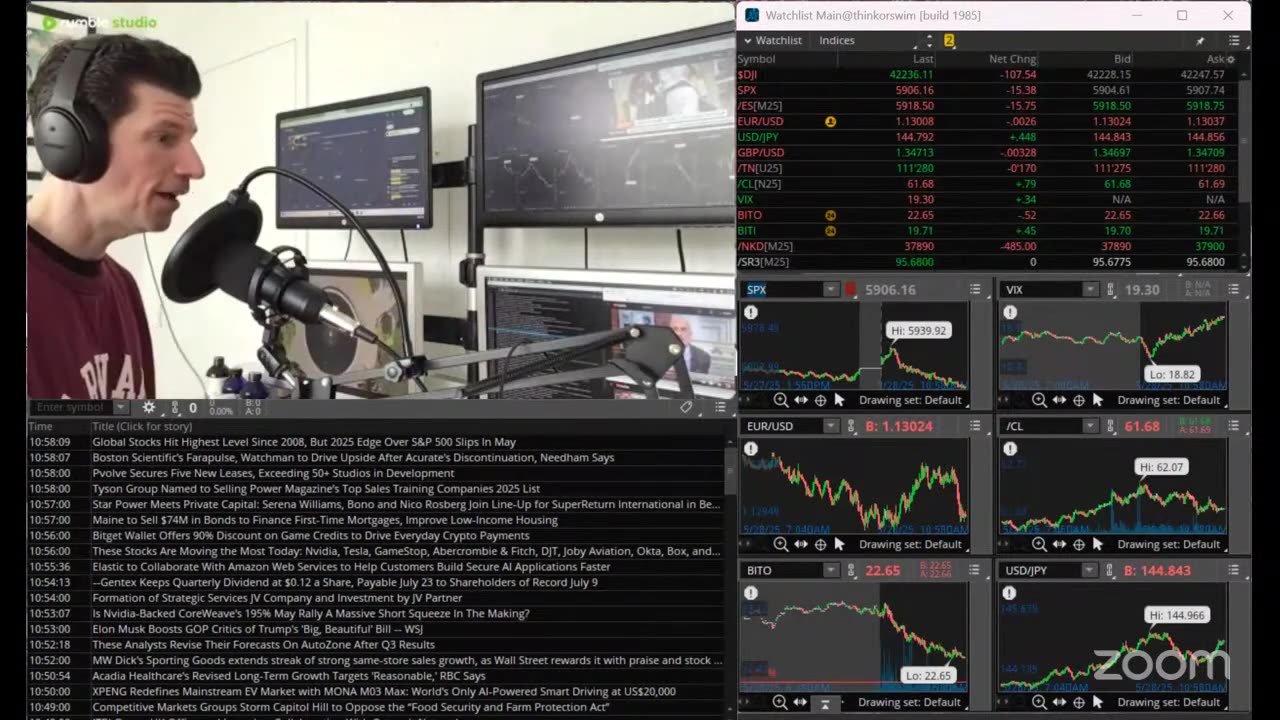The image size is (1280, 720).
Task: Click the hamburger menu icon on SPX chart
Action: (975, 289)
